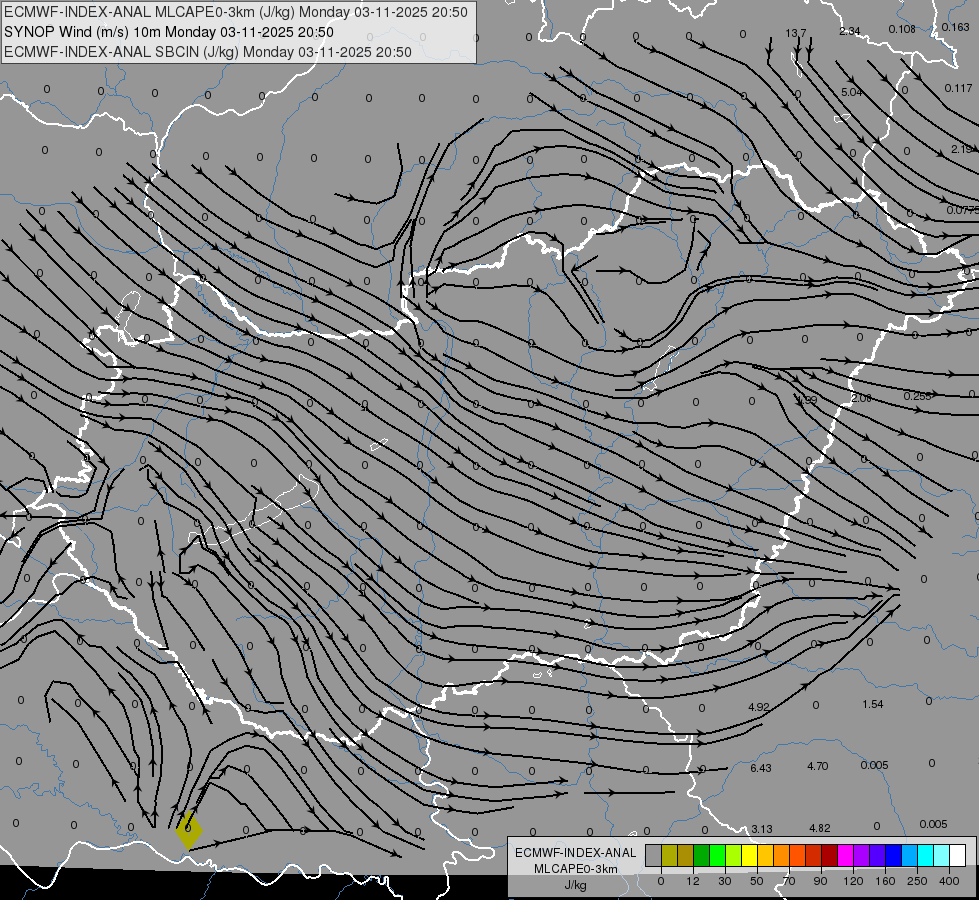The image size is (979, 900).
Task: Click the 120 tick label on the color scale
Action: tap(853, 881)
